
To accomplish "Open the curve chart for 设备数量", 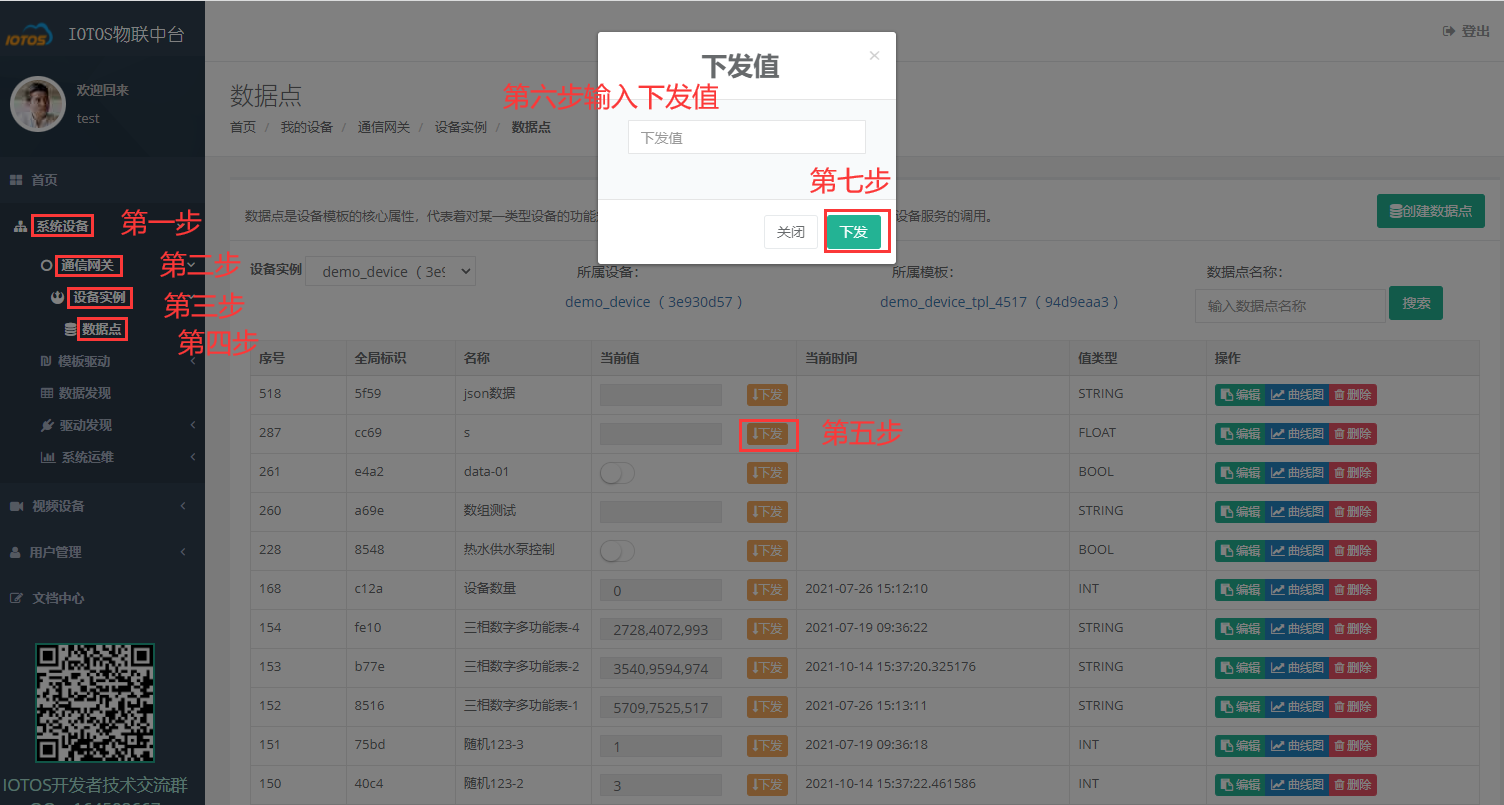I will tap(1297, 589).
